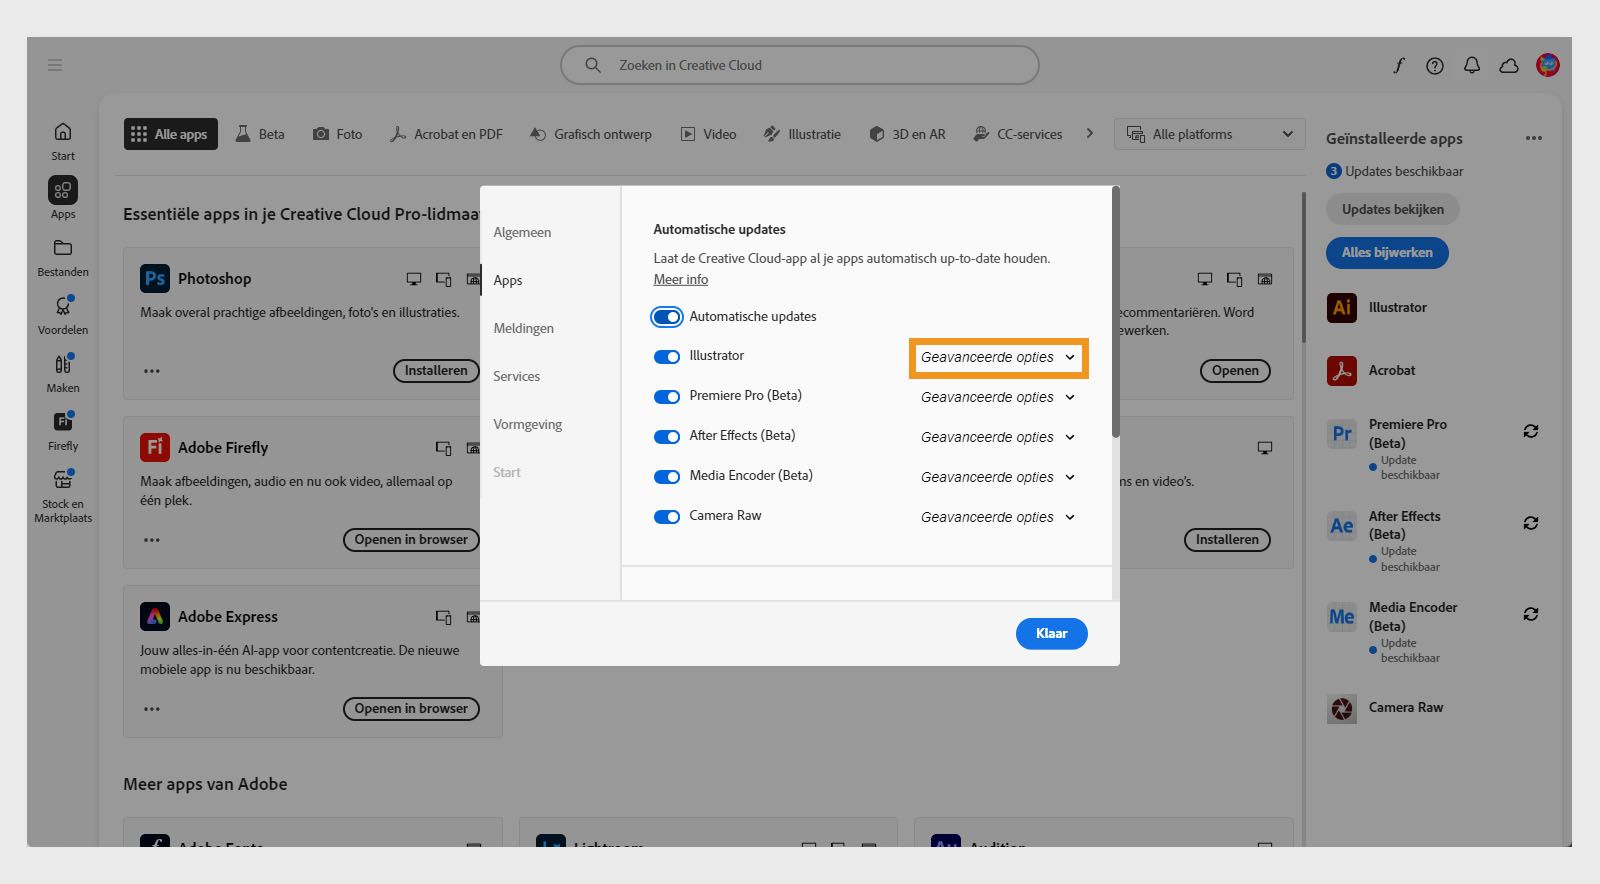Expand Geavanceerde opties for Camera Raw

998,517
